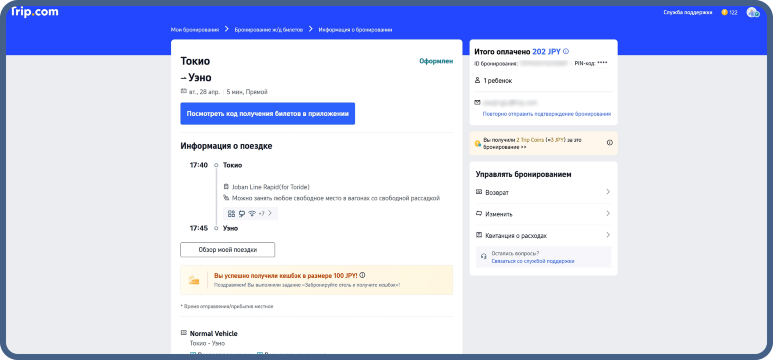Click the 17:40 departure time
Image resolution: width=773 pixels, height=360 pixels.
pyautogui.click(x=199, y=165)
